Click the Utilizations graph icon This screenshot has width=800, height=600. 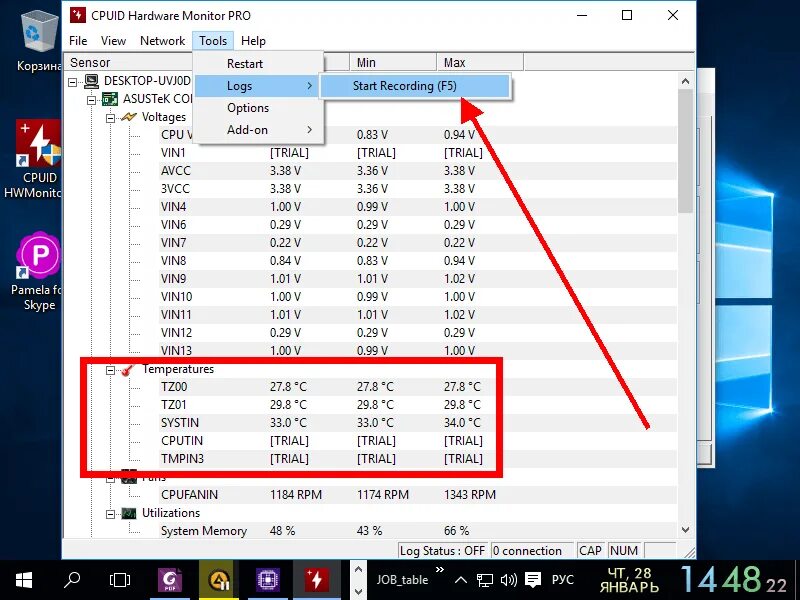tap(129, 513)
